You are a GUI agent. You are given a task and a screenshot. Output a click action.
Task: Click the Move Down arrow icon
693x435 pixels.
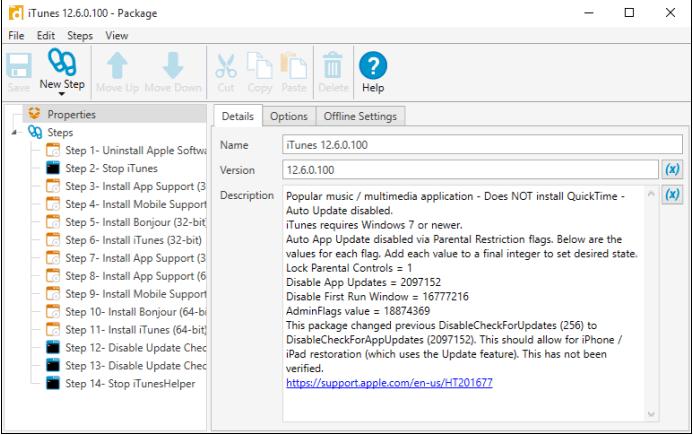172,65
